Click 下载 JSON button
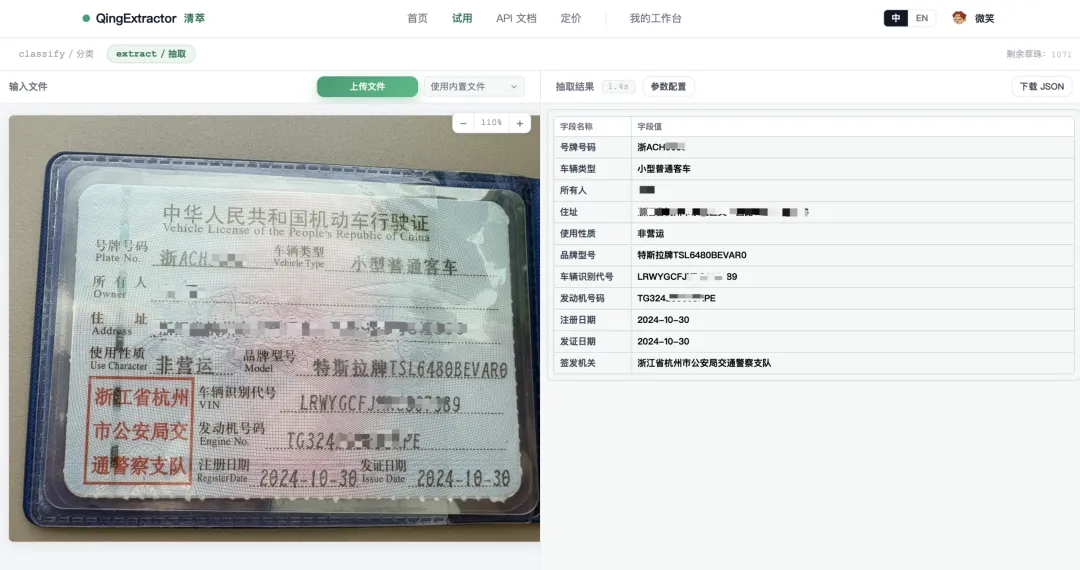Image resolution: width=1080 pixels, height=570 pixels. (x=1041, y=87)
